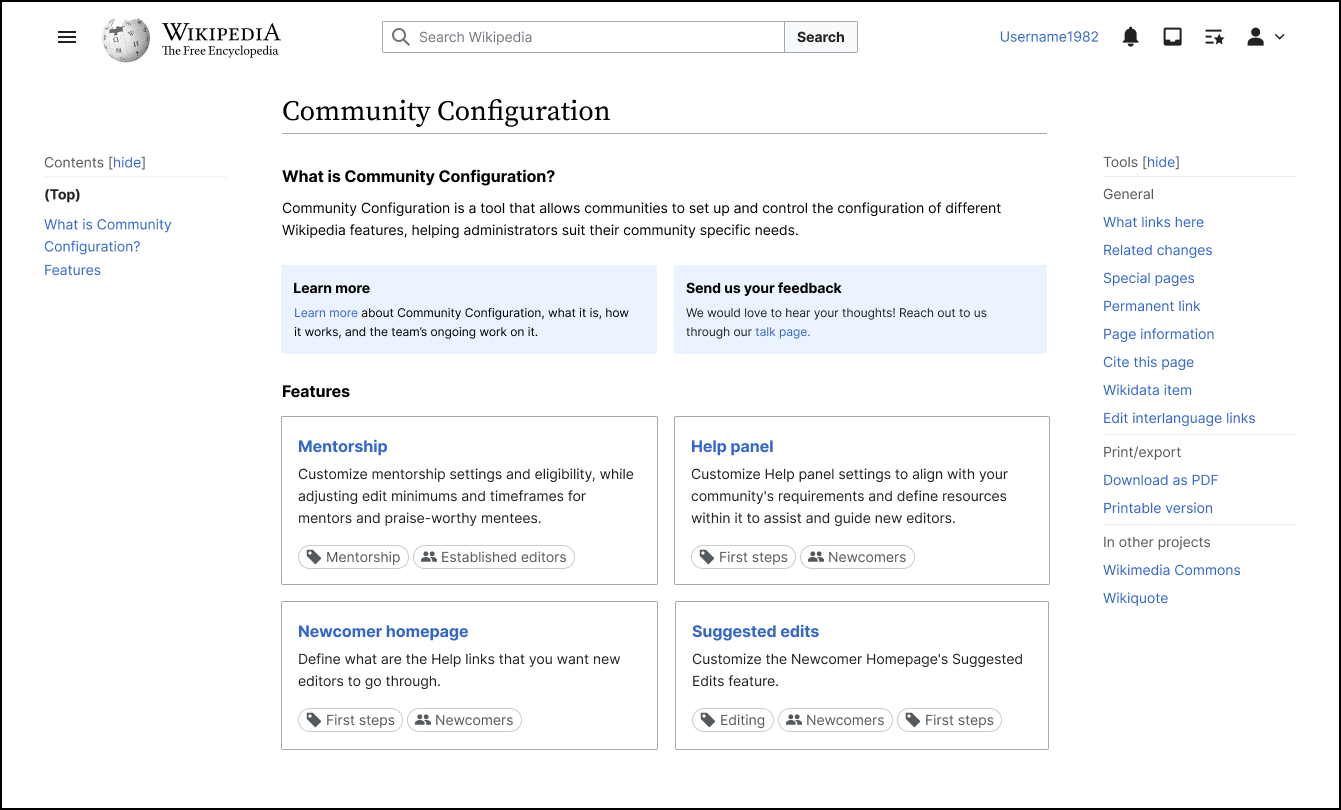Open Username1982 user page link

(1049, 37)
